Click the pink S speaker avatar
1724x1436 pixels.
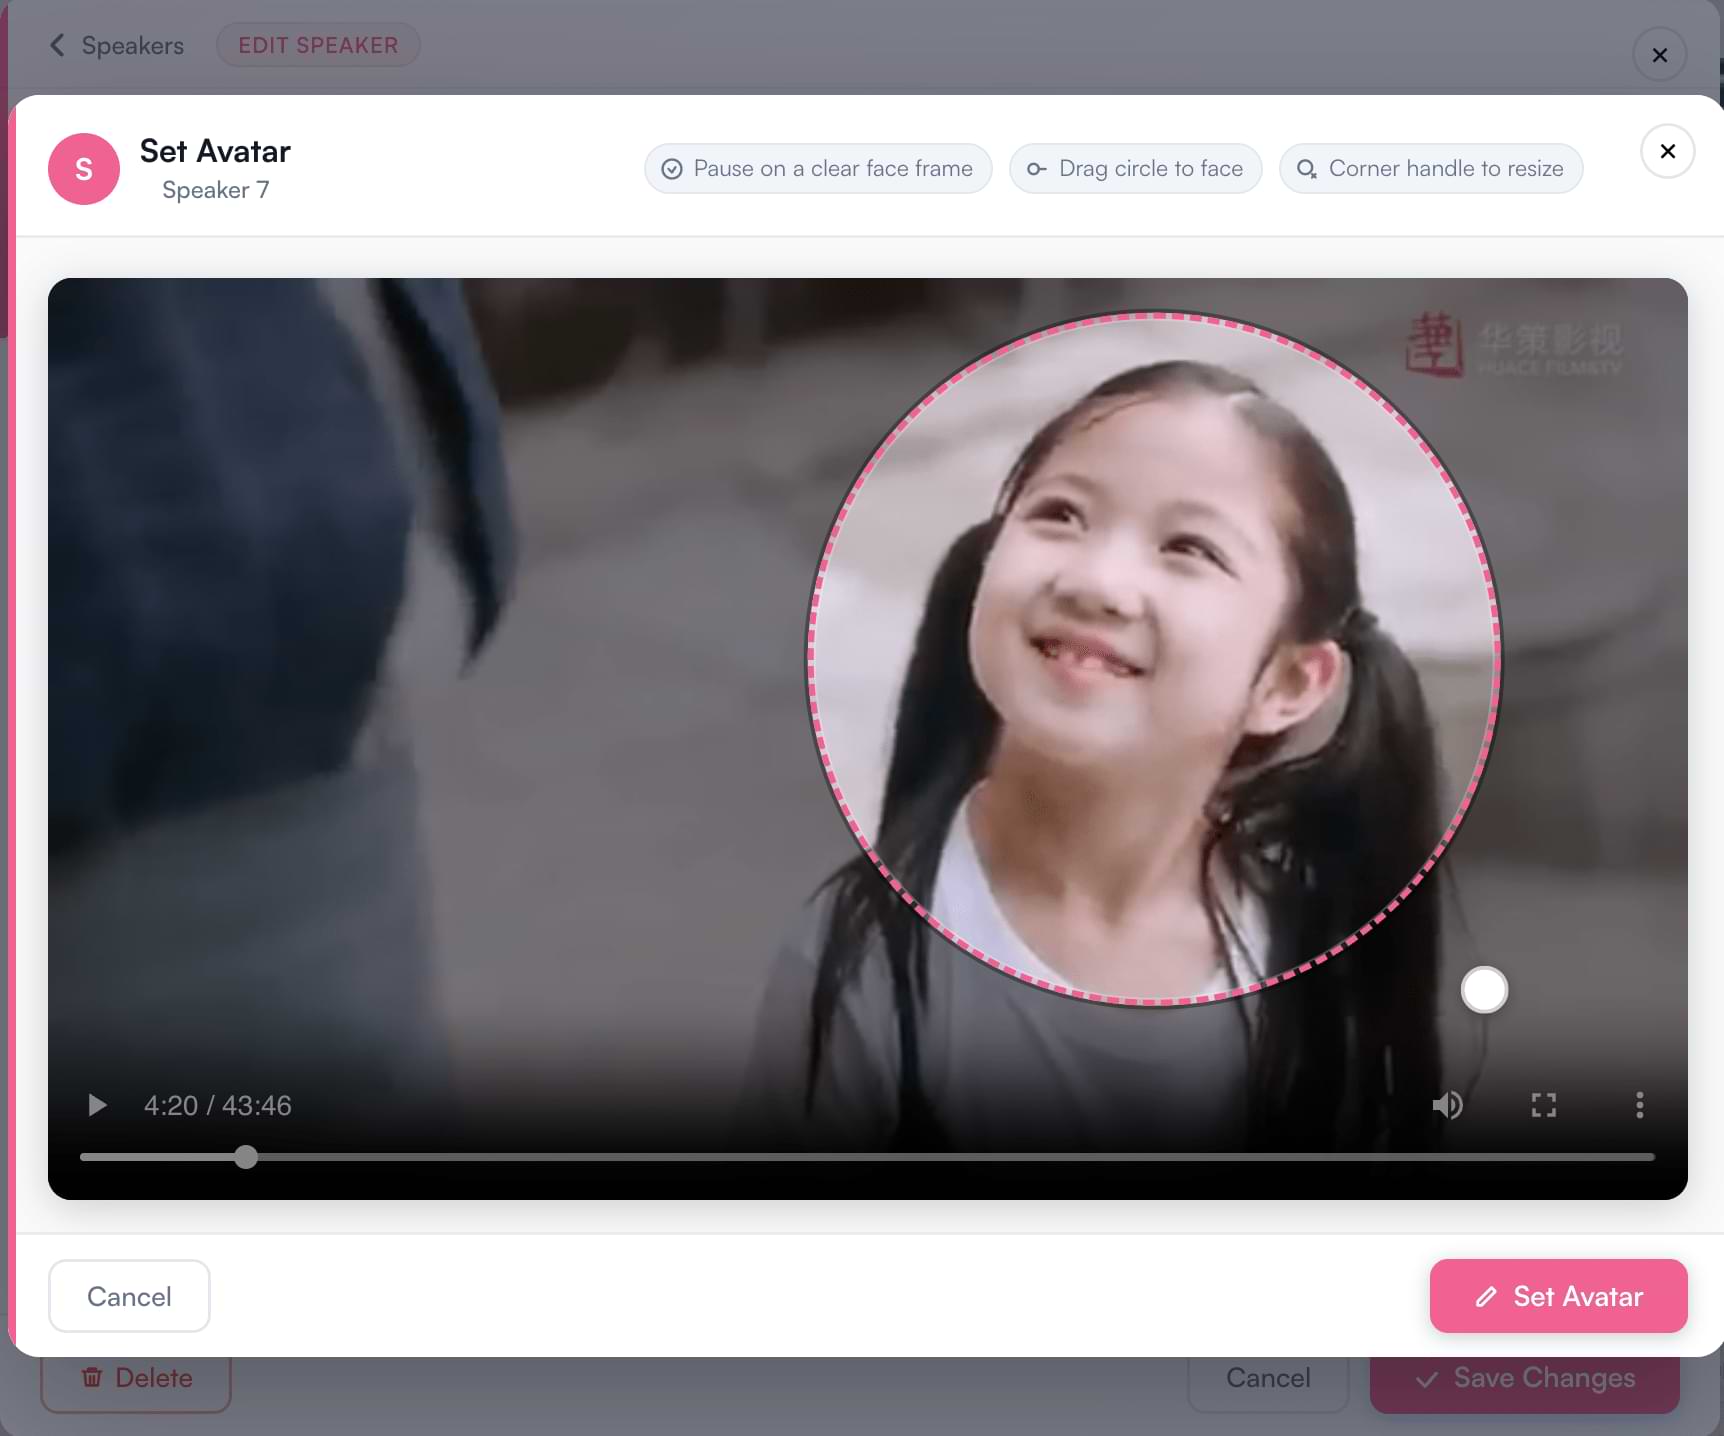tap(84, 169)
